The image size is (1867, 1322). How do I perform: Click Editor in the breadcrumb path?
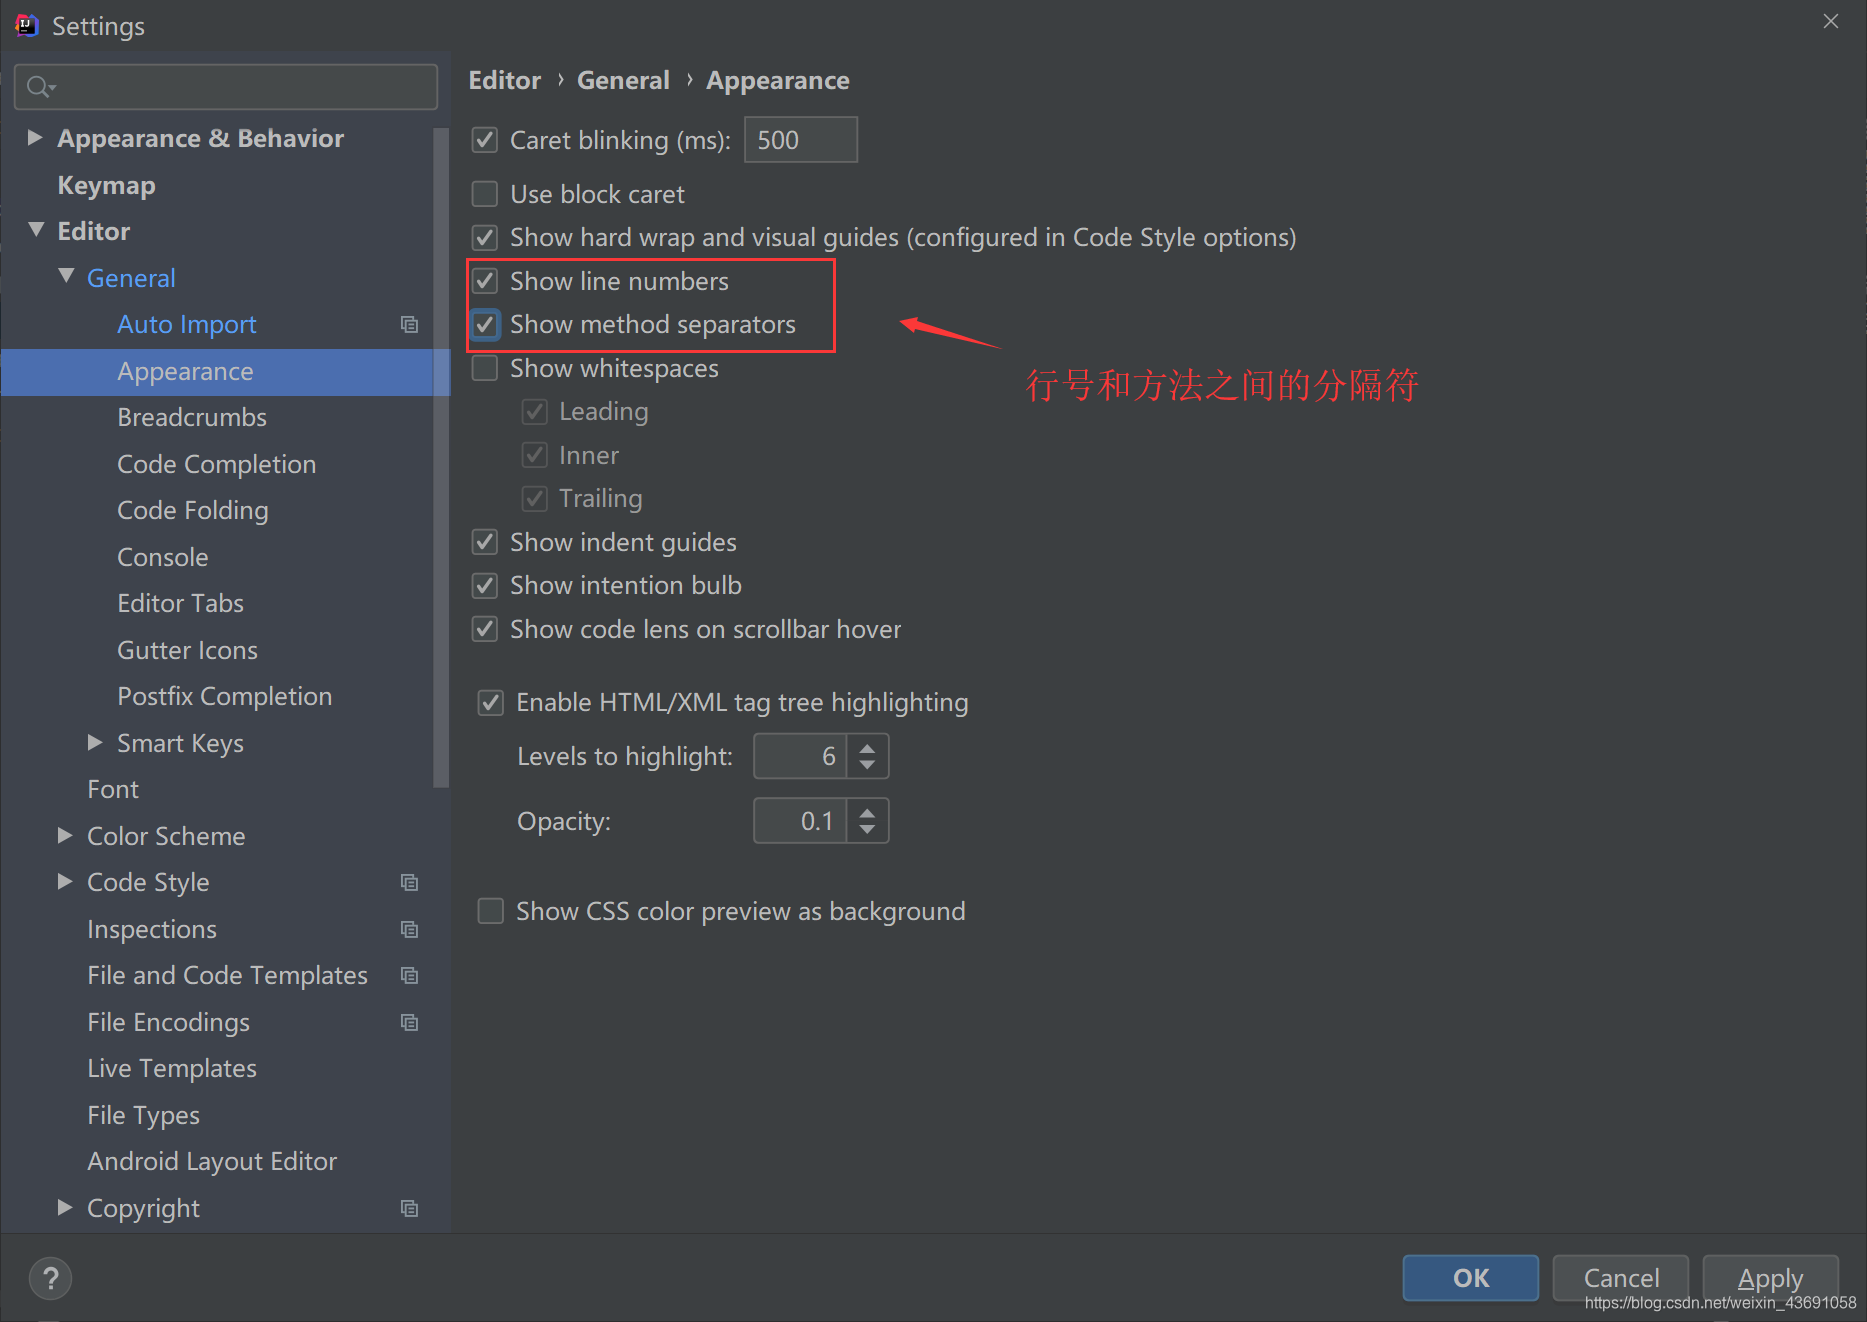tap(505, 80)
